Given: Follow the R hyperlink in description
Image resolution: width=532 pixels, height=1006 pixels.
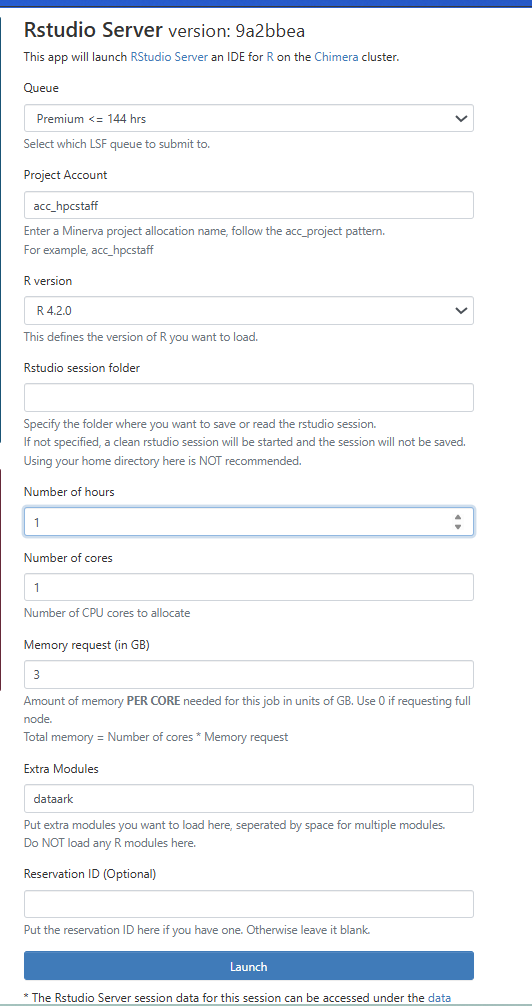Looking at the screenshot, I should pos(270,56).
